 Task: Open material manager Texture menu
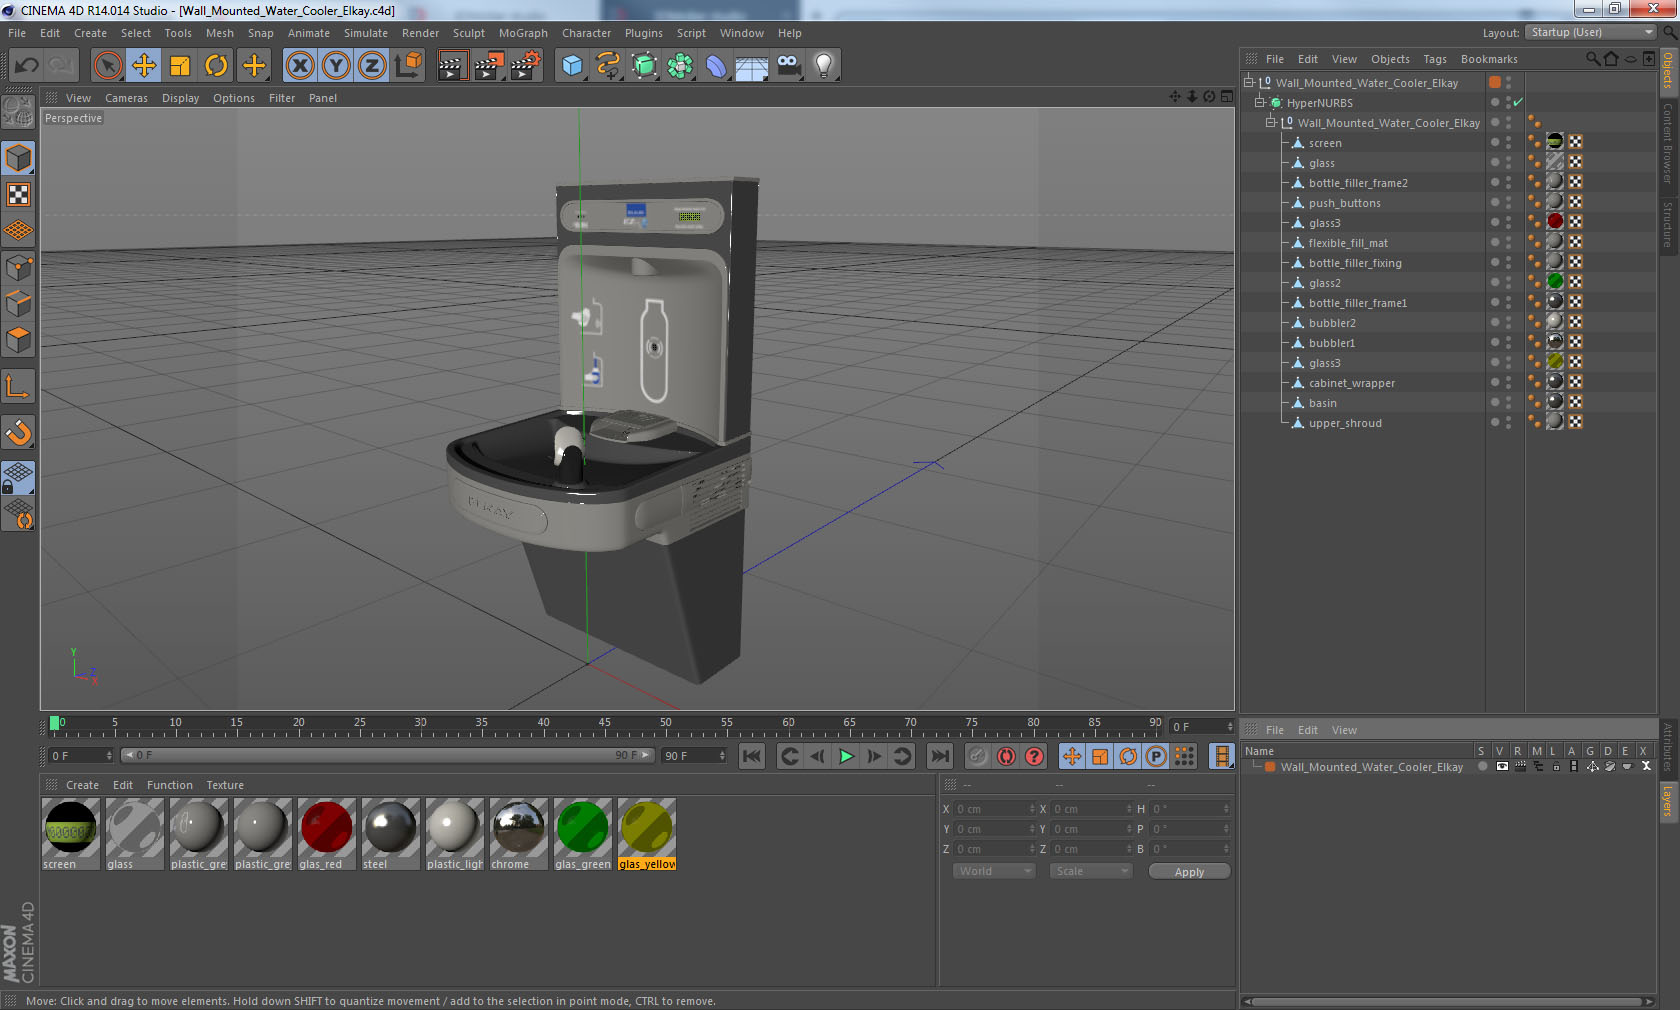(225, 785)
